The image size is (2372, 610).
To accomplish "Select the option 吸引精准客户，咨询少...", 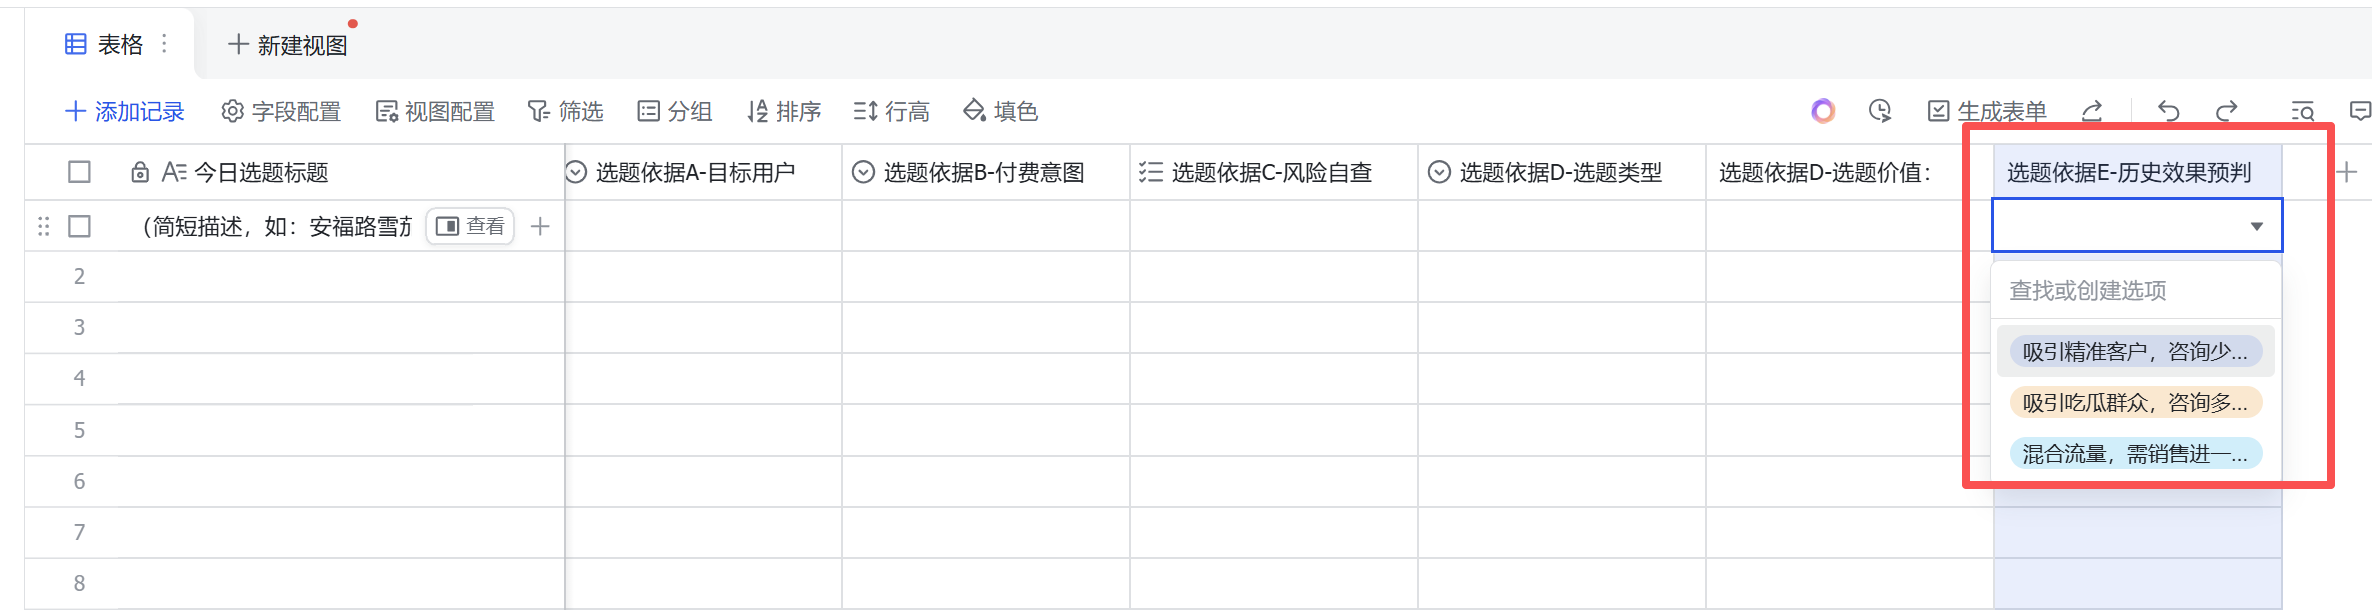I will (x=2135, y=352).
